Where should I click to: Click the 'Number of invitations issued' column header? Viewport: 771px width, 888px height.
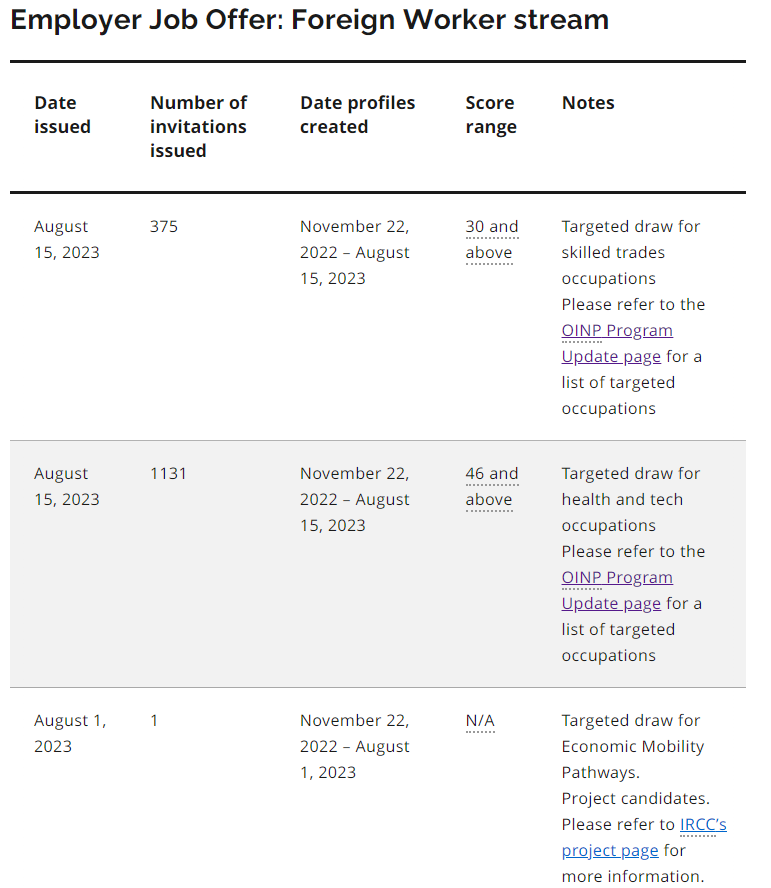point(198,126)
